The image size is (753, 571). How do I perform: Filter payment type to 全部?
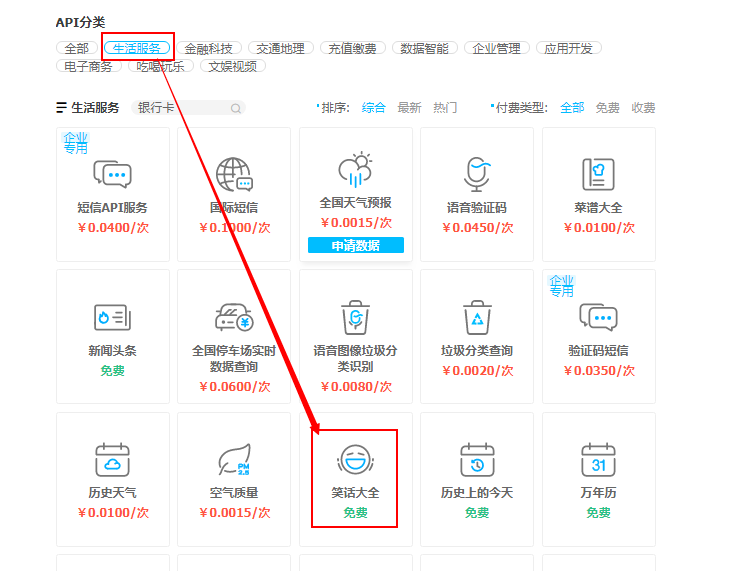572,108
